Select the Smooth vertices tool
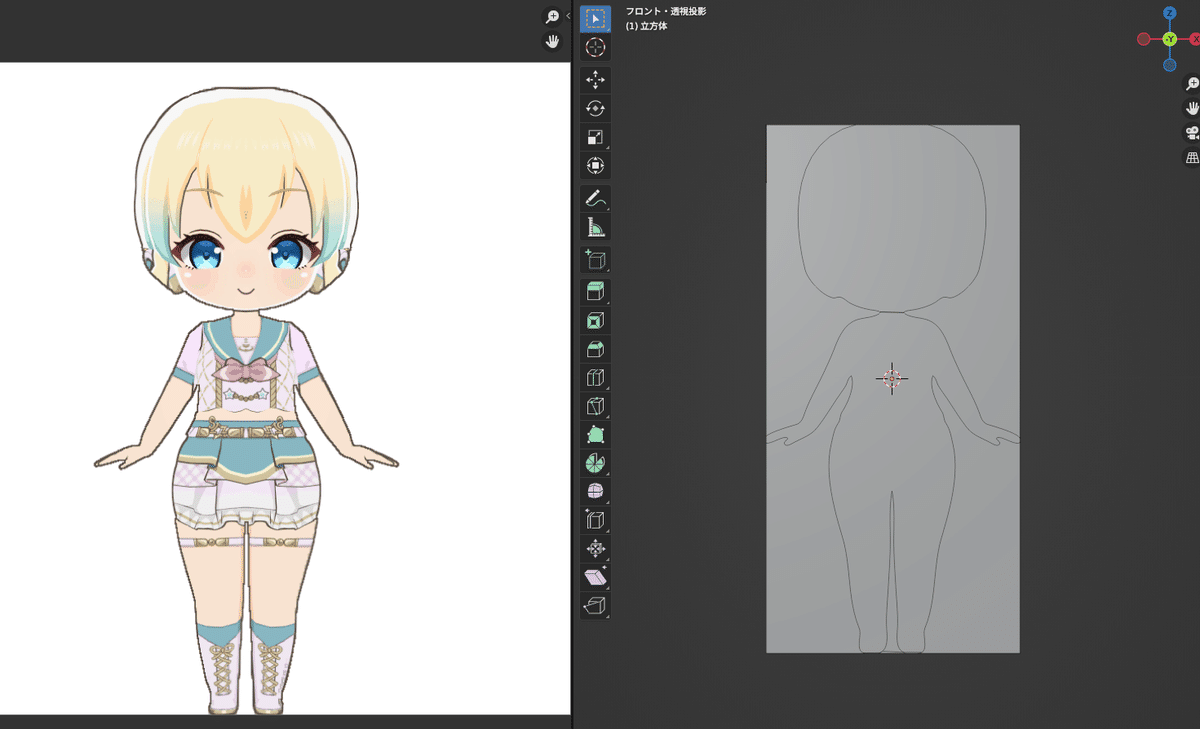 click(595, 491)
